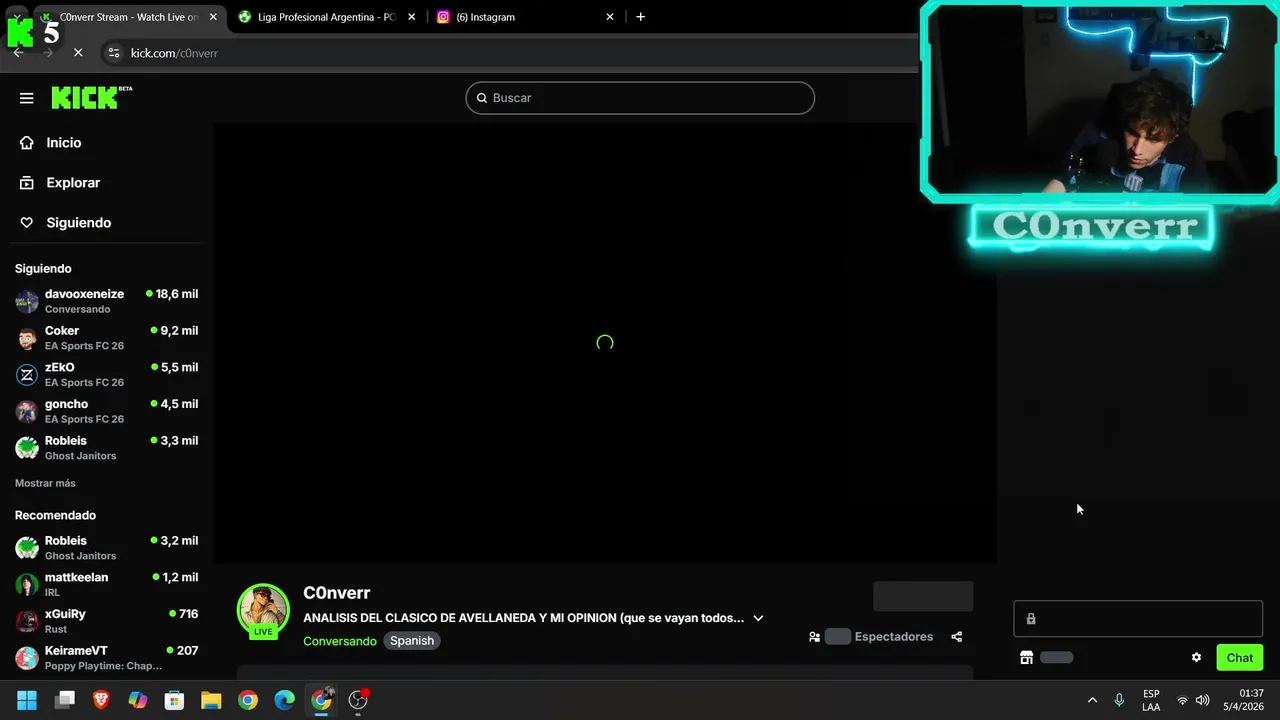The width and height of the screenshot is (1280, 720).
Task: Open Microsoft Edge from taskbar
Action: tap(284, 700)
